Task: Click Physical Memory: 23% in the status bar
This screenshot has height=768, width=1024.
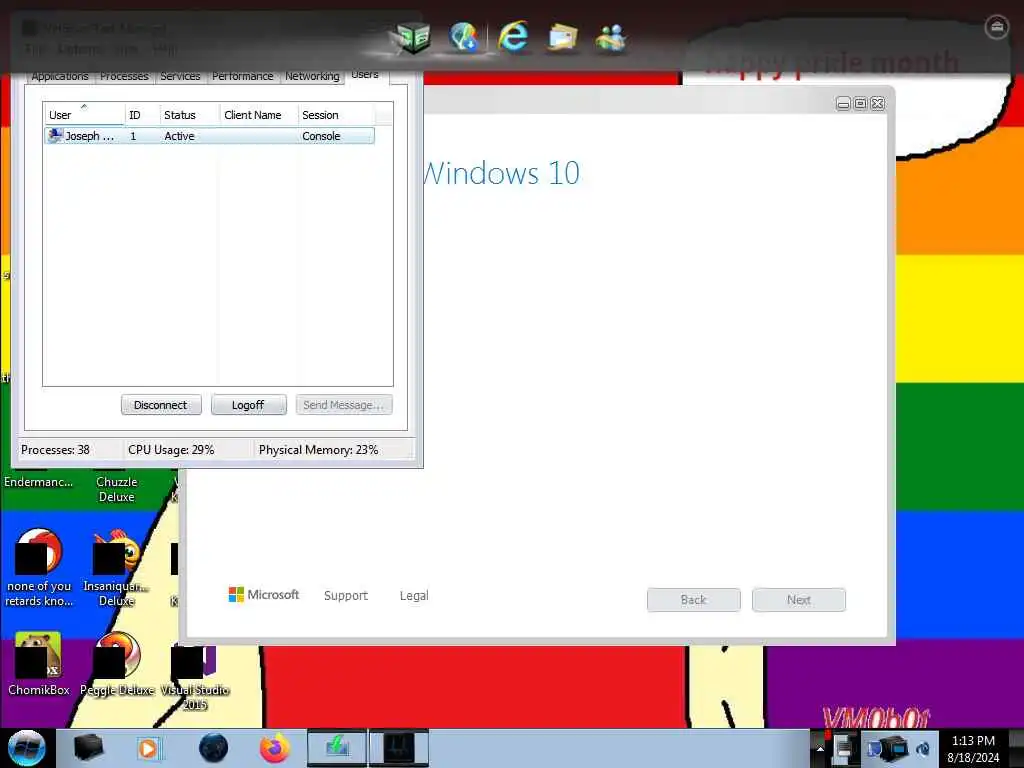Action: coord(318,449)
